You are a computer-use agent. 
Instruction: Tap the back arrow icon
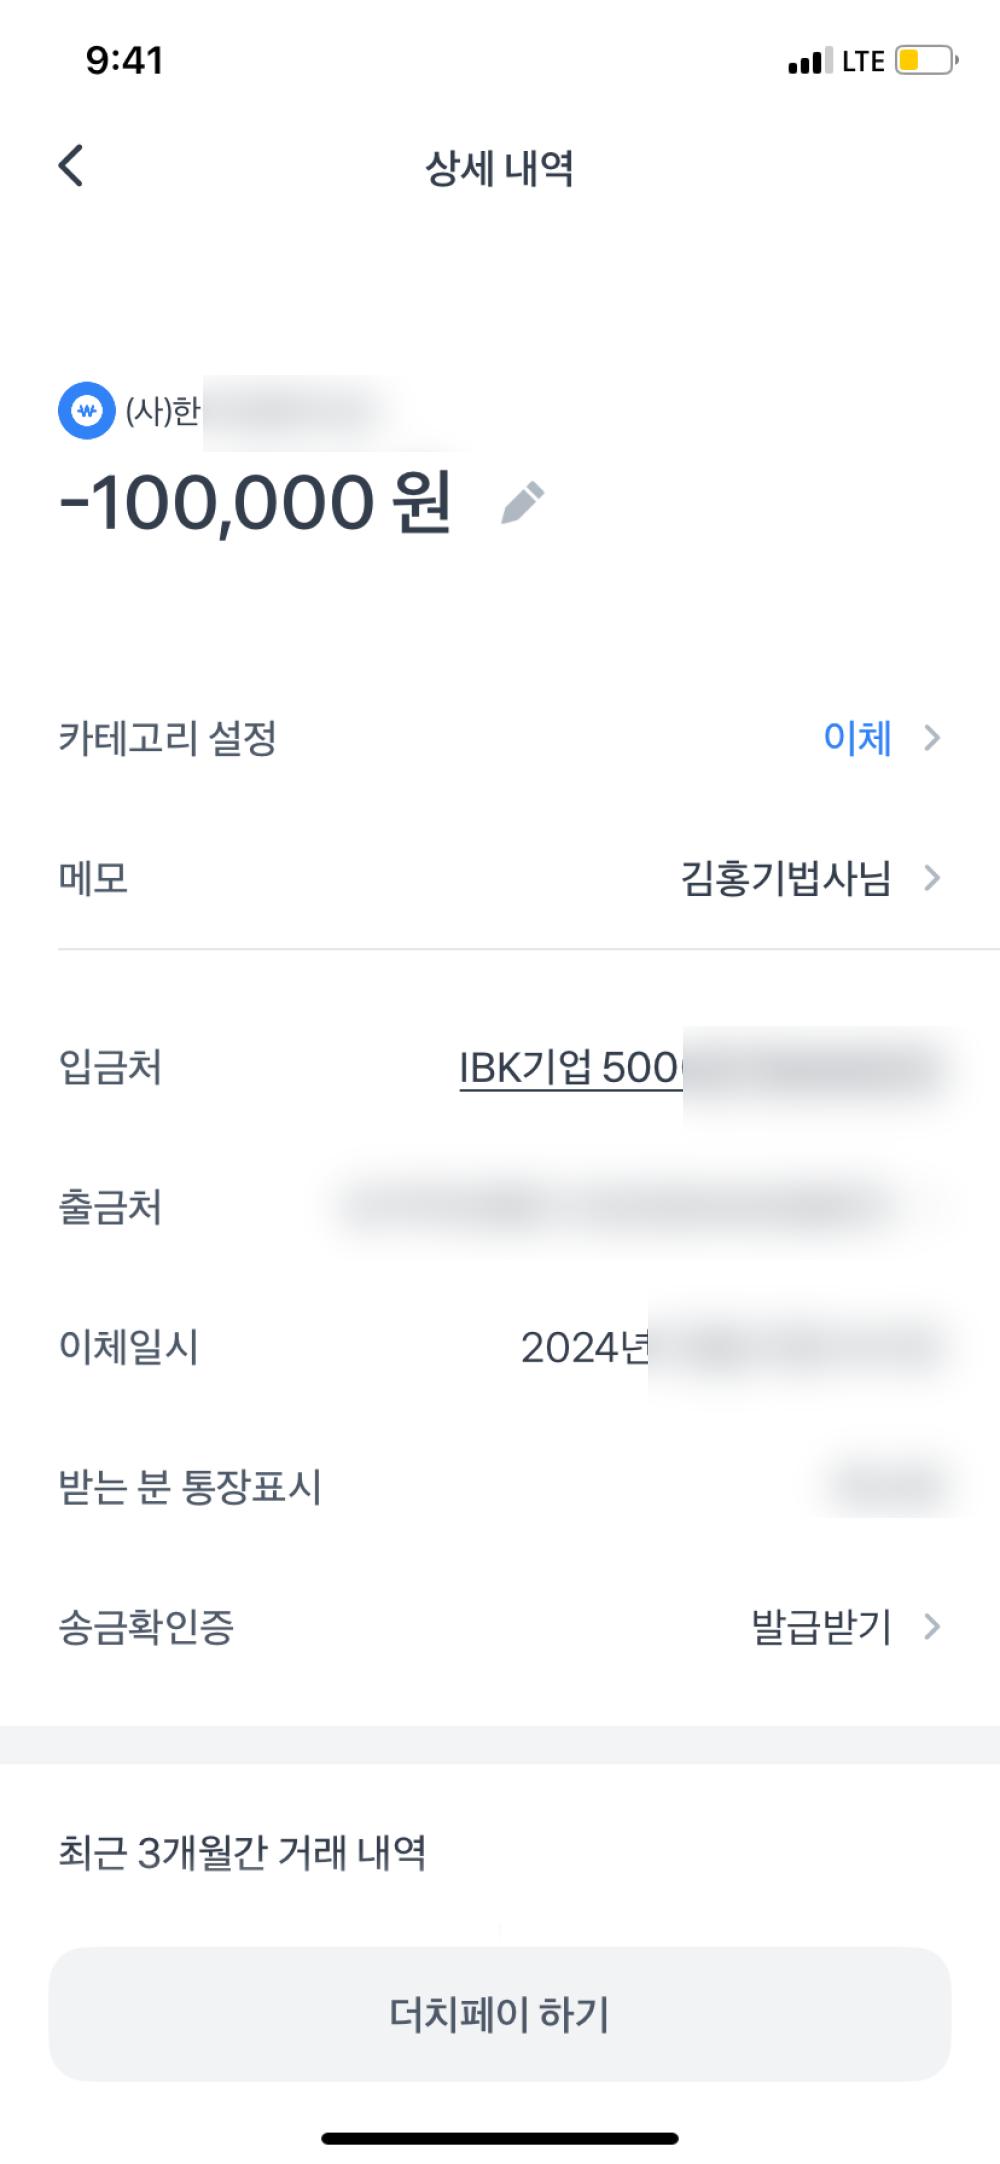point(71,166)
